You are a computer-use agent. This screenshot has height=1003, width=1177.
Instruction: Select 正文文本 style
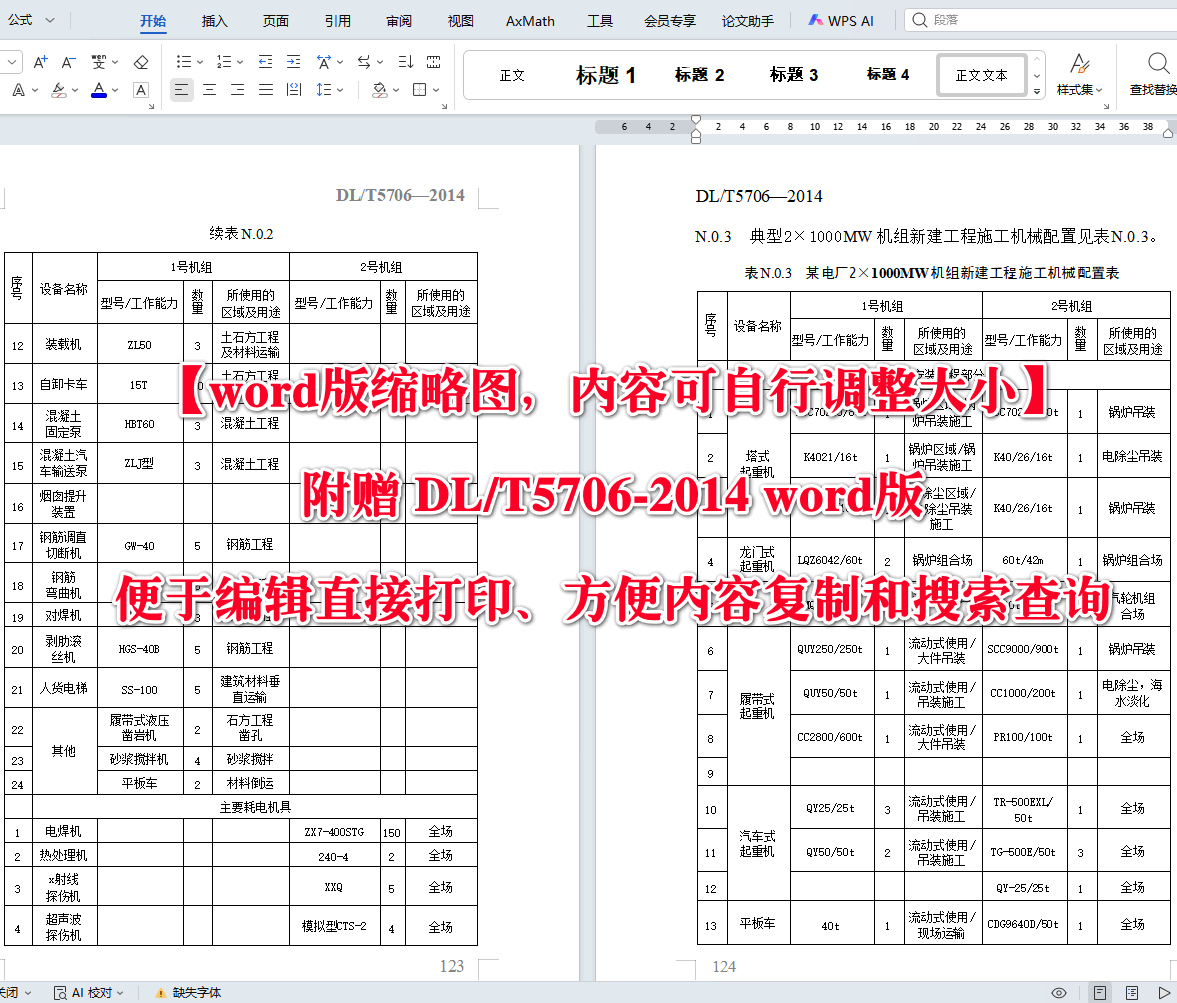tap(981, 75)
